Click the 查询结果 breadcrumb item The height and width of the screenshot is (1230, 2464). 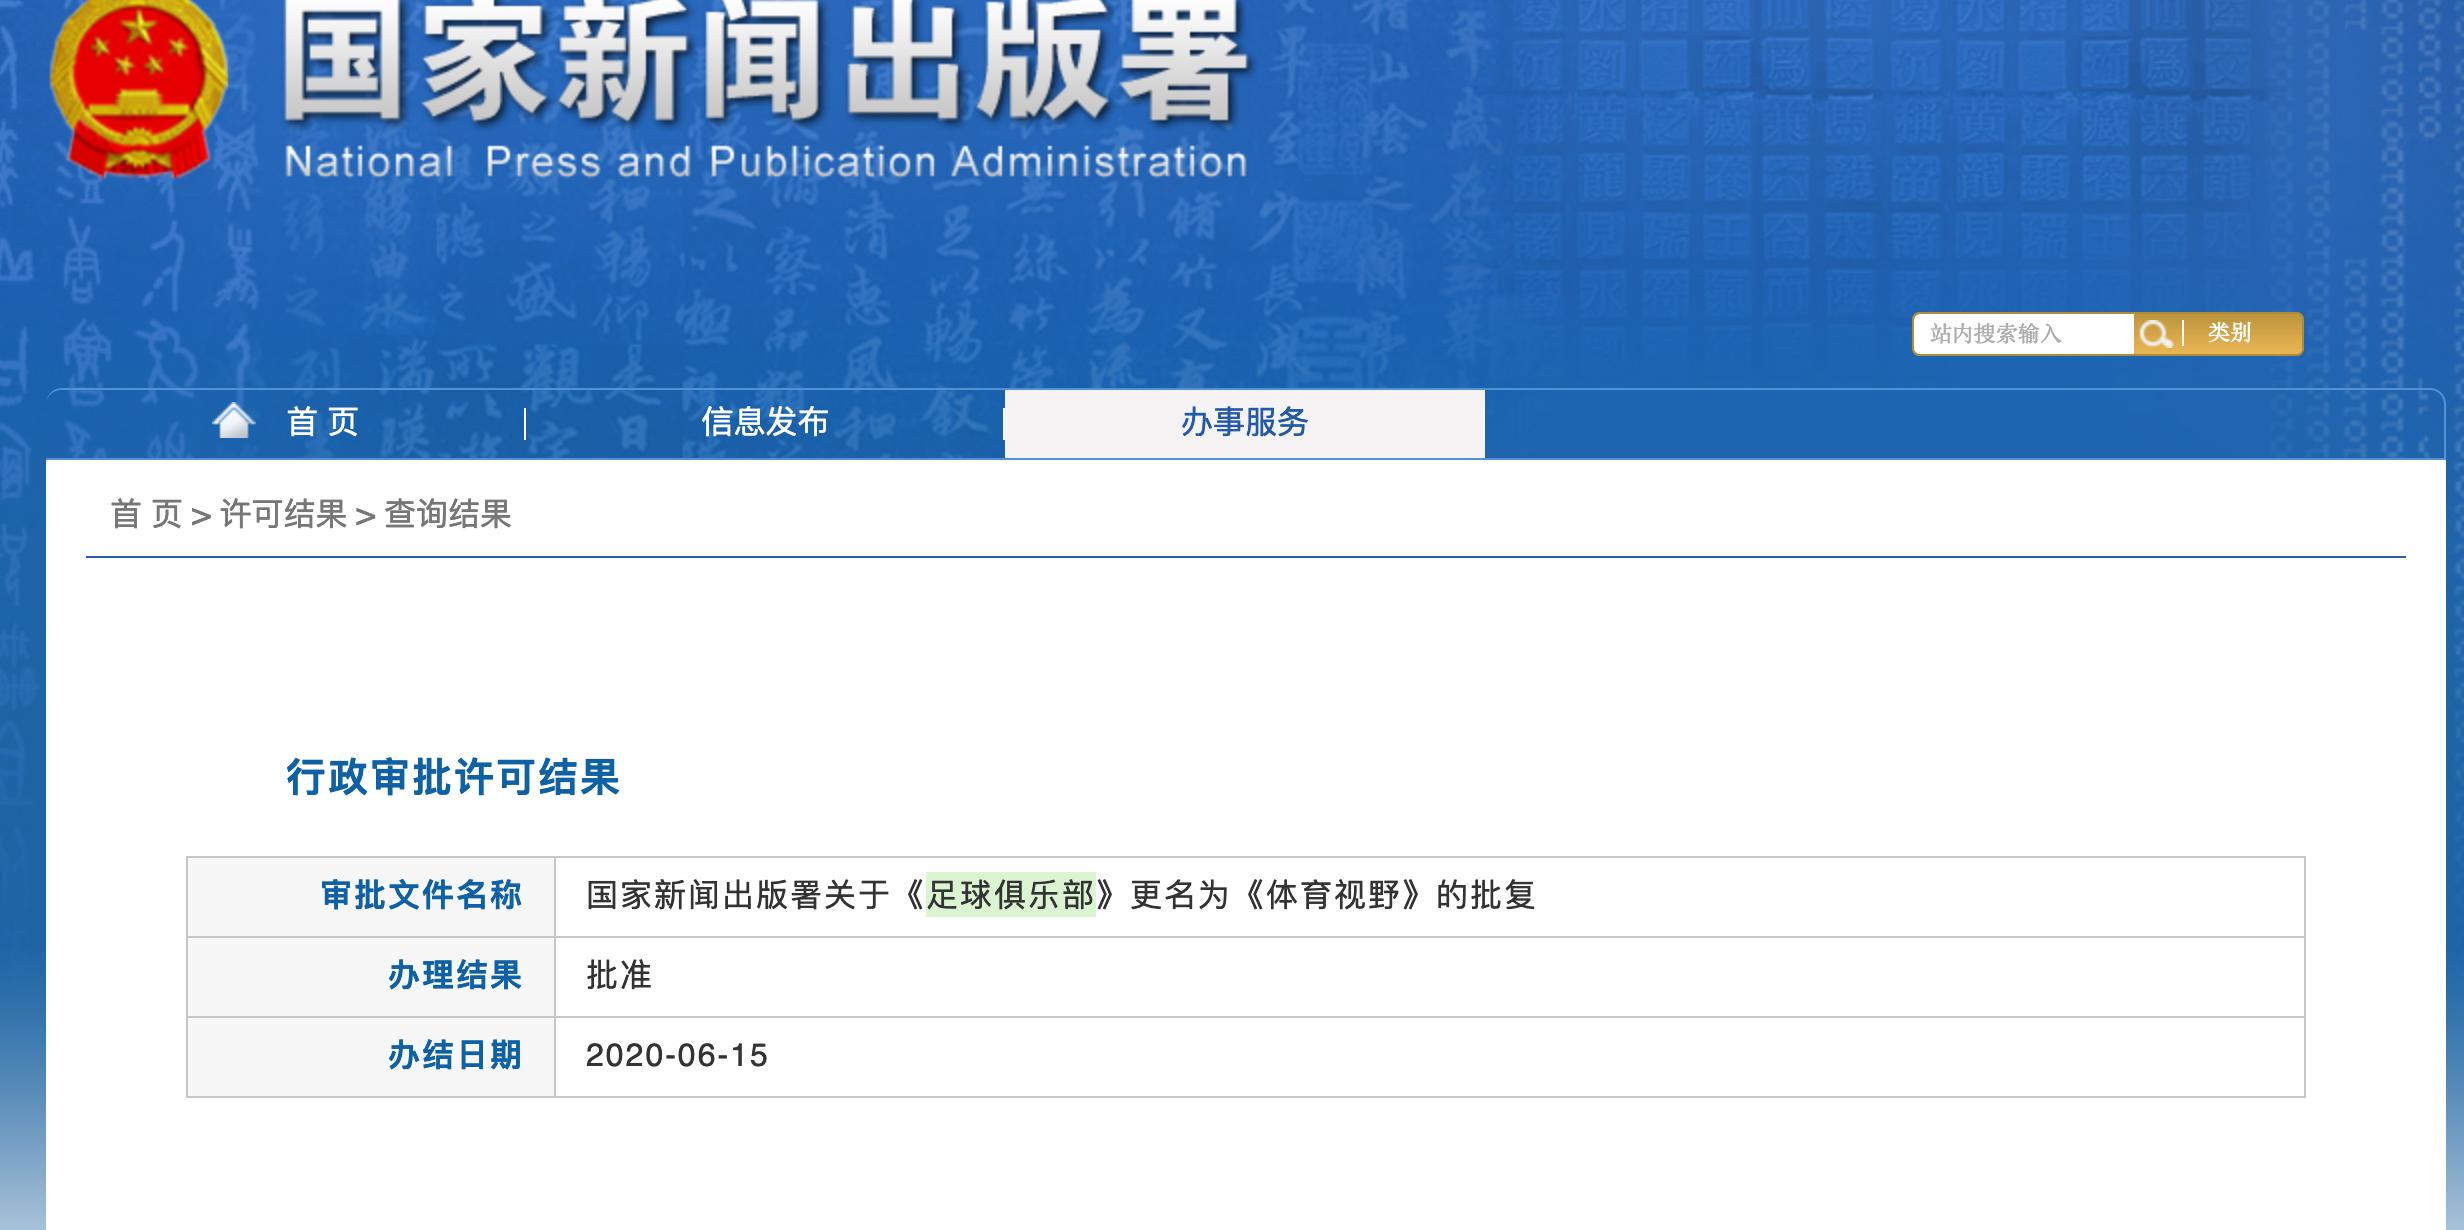(x=448, y=514)
